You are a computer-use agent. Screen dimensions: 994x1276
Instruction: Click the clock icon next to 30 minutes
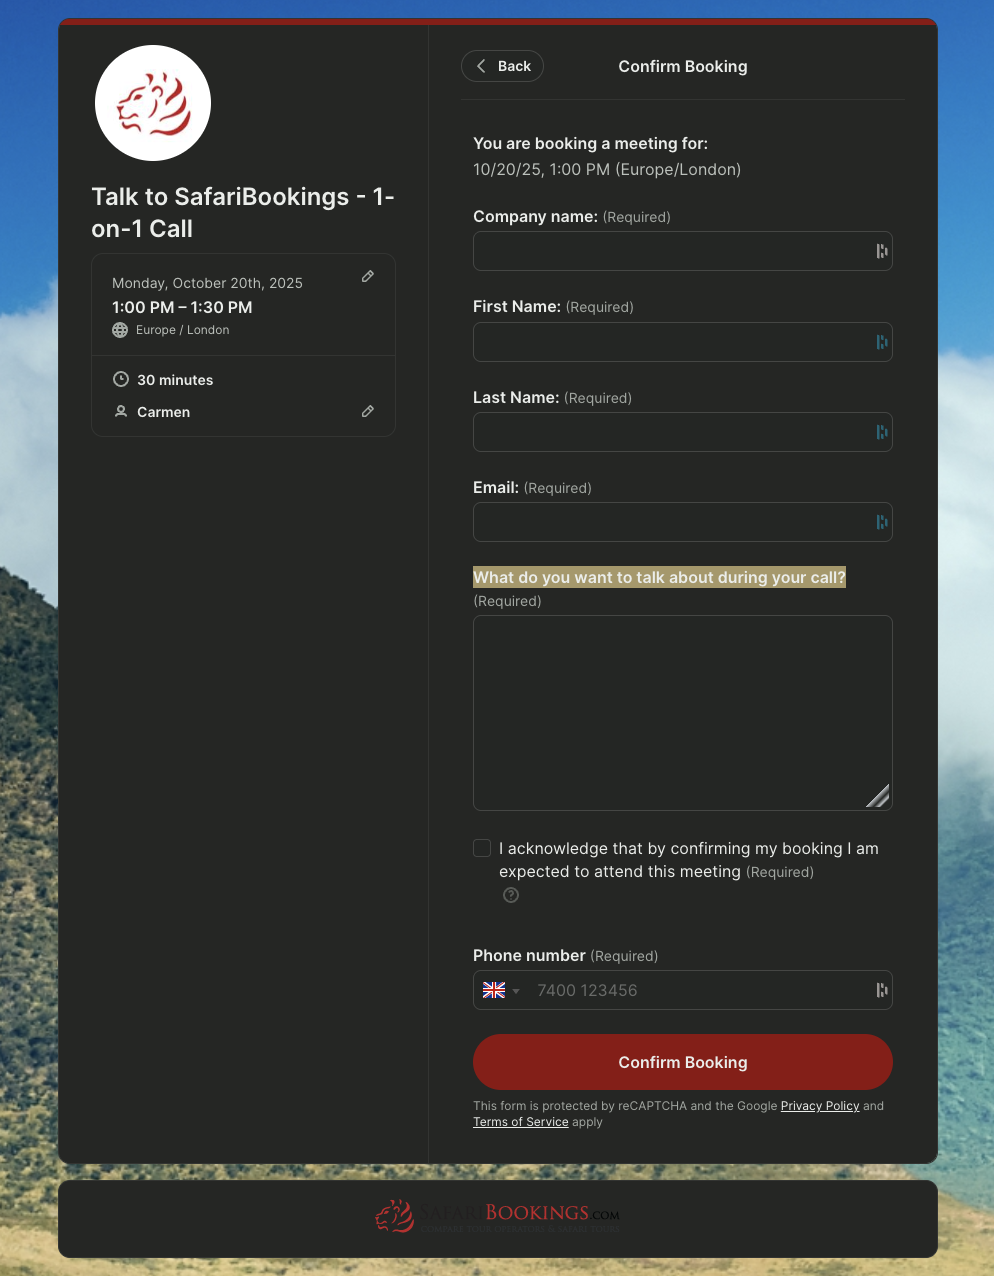pos(120,379)
